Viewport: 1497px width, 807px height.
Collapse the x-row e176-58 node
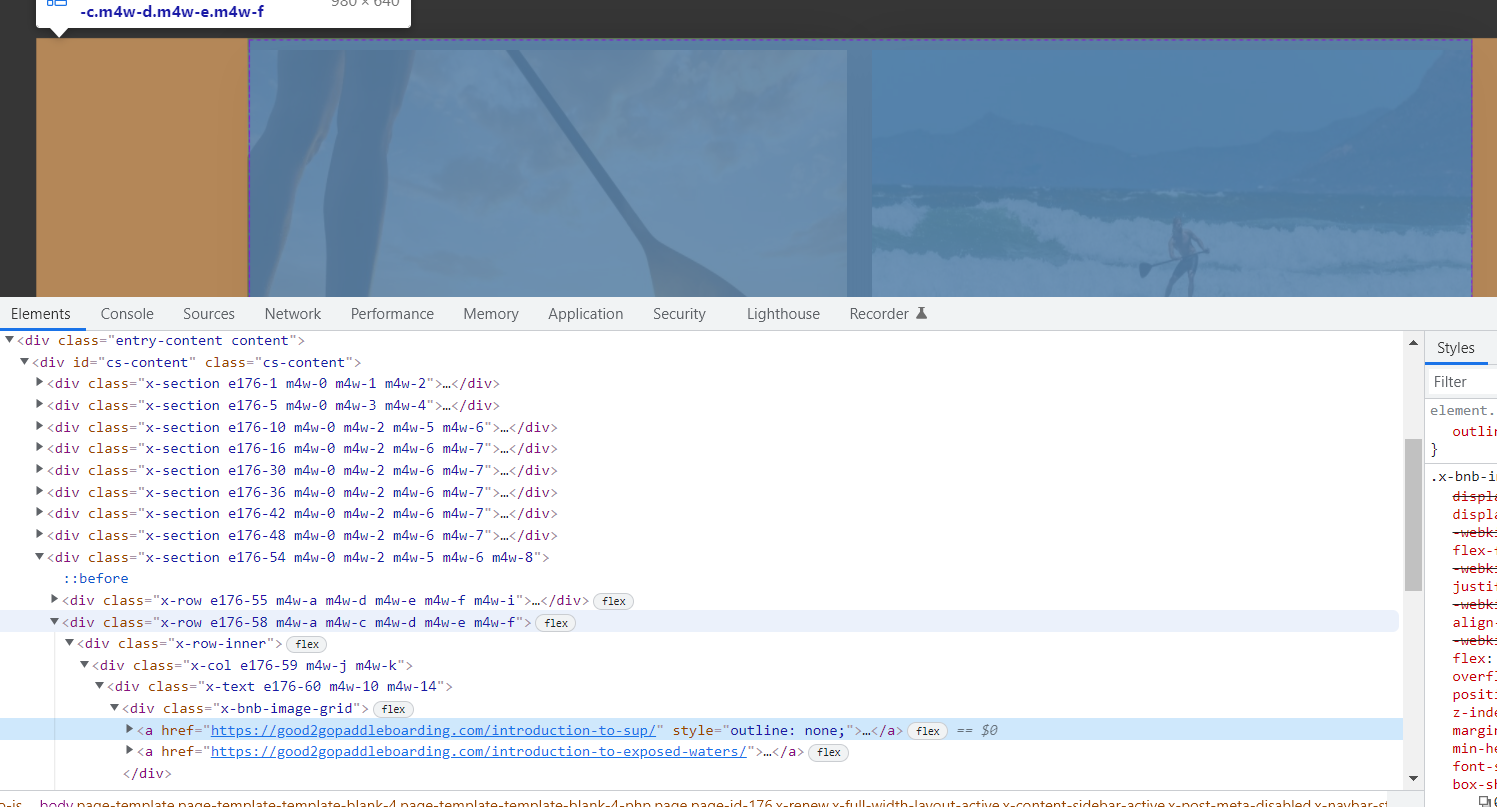[x=55, y=622]
